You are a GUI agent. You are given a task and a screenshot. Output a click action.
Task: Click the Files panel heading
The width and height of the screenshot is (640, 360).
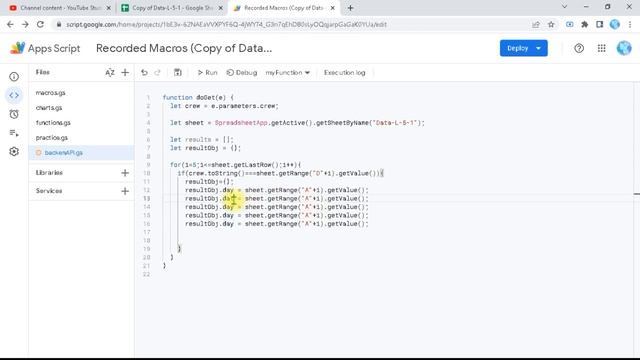[x=42, y=72]
